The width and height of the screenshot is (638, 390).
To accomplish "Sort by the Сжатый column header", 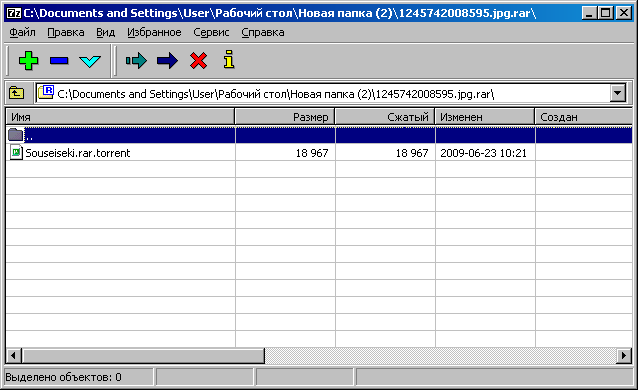I will click(385, 117).
